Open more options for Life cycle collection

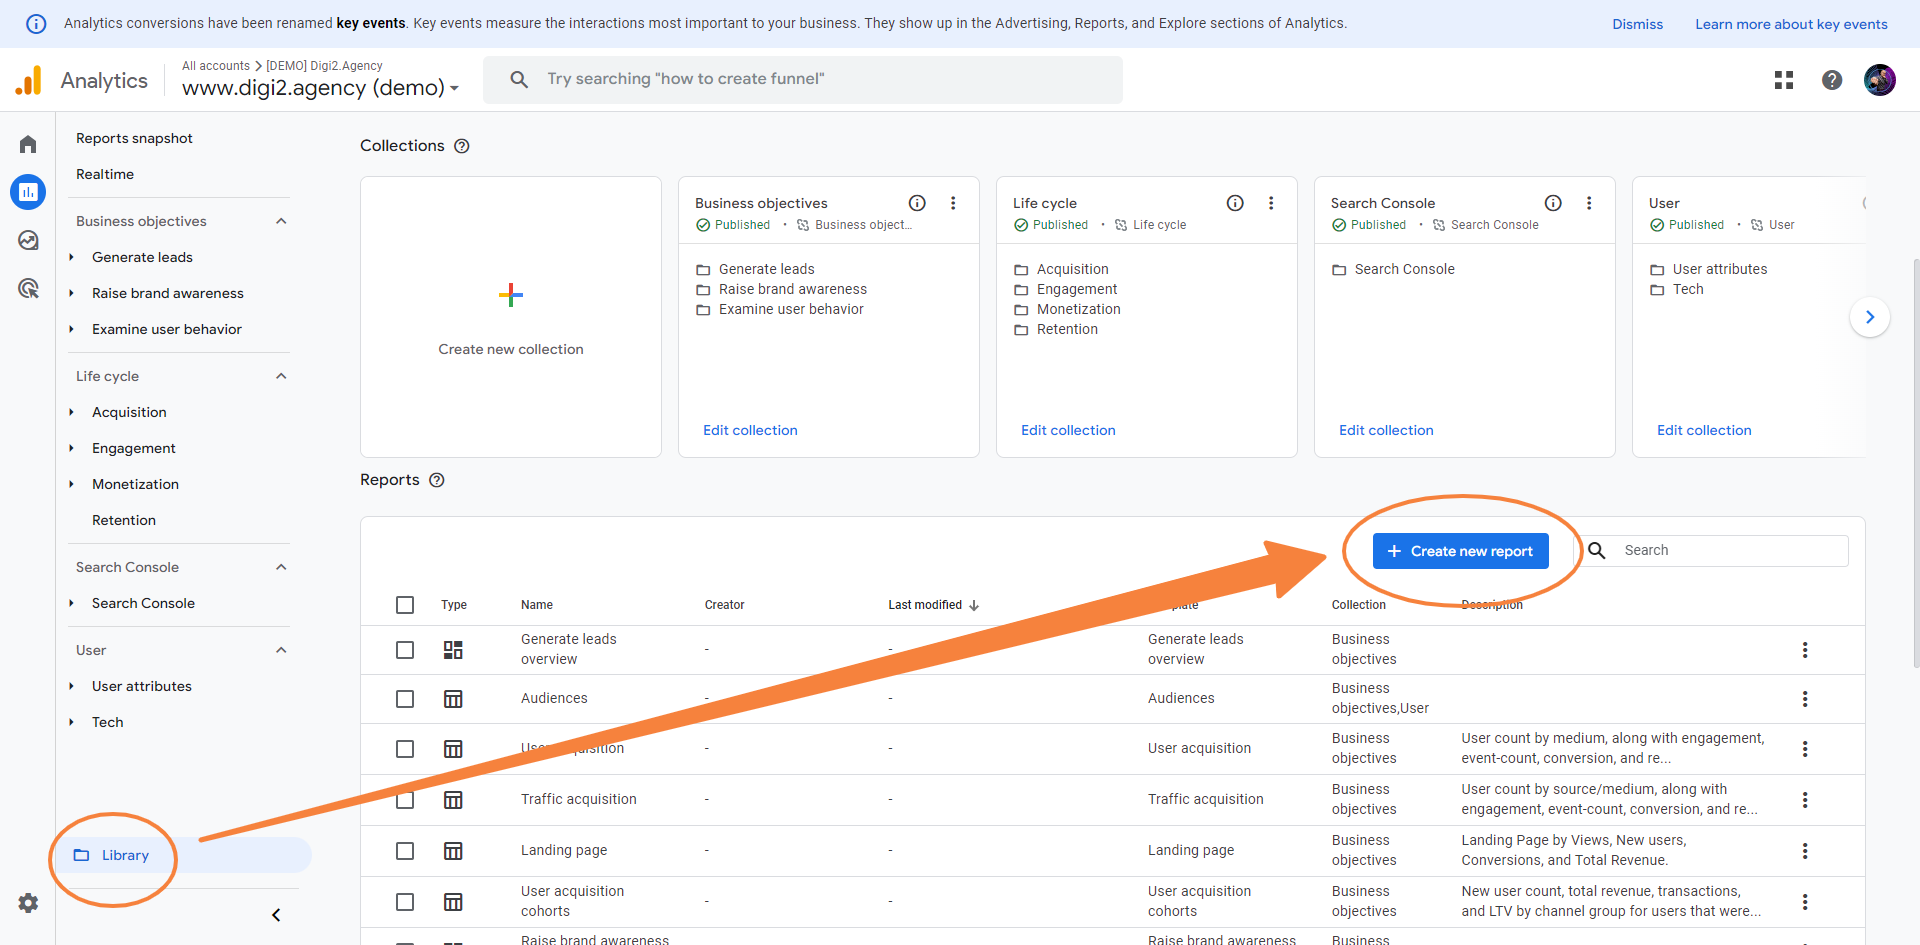[x=1271, y=203]
